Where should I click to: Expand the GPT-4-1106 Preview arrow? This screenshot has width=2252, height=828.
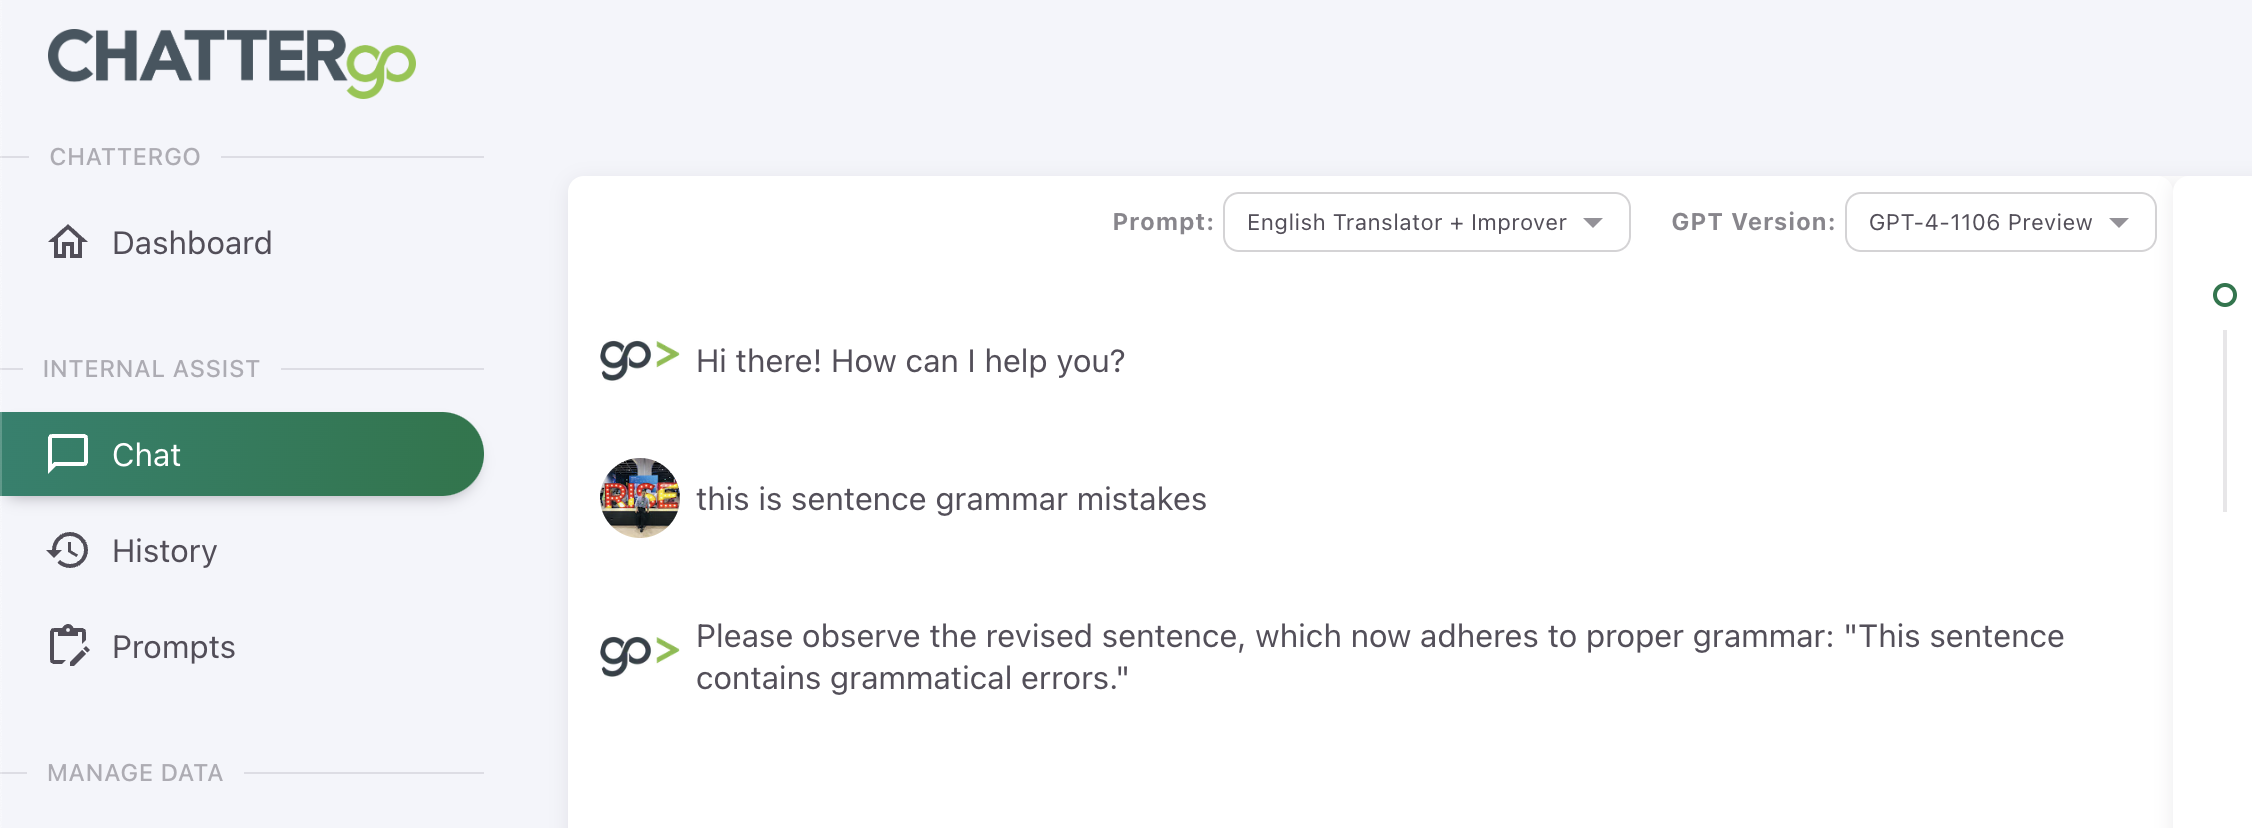click(x=2119, y=222)
